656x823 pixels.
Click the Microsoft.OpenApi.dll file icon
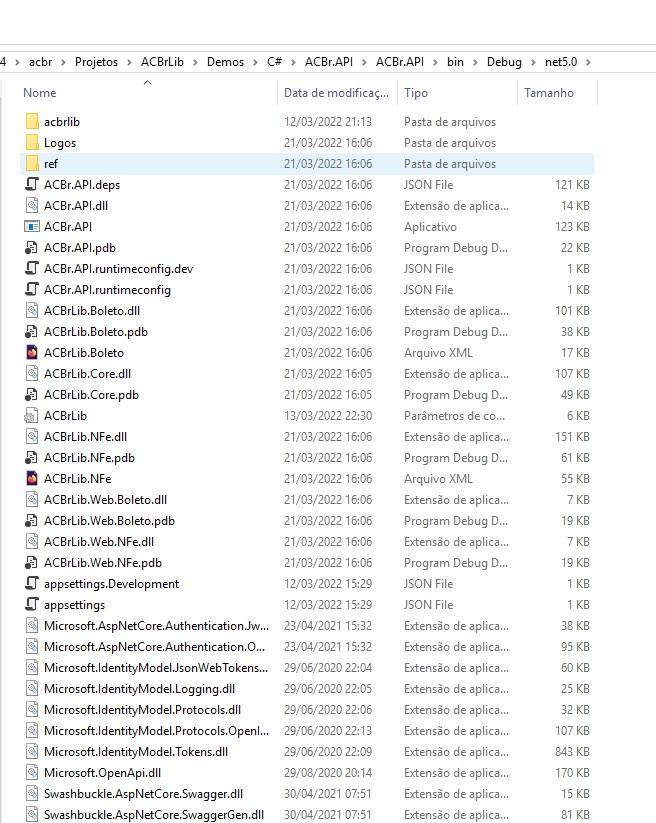[x=32, y=773]
